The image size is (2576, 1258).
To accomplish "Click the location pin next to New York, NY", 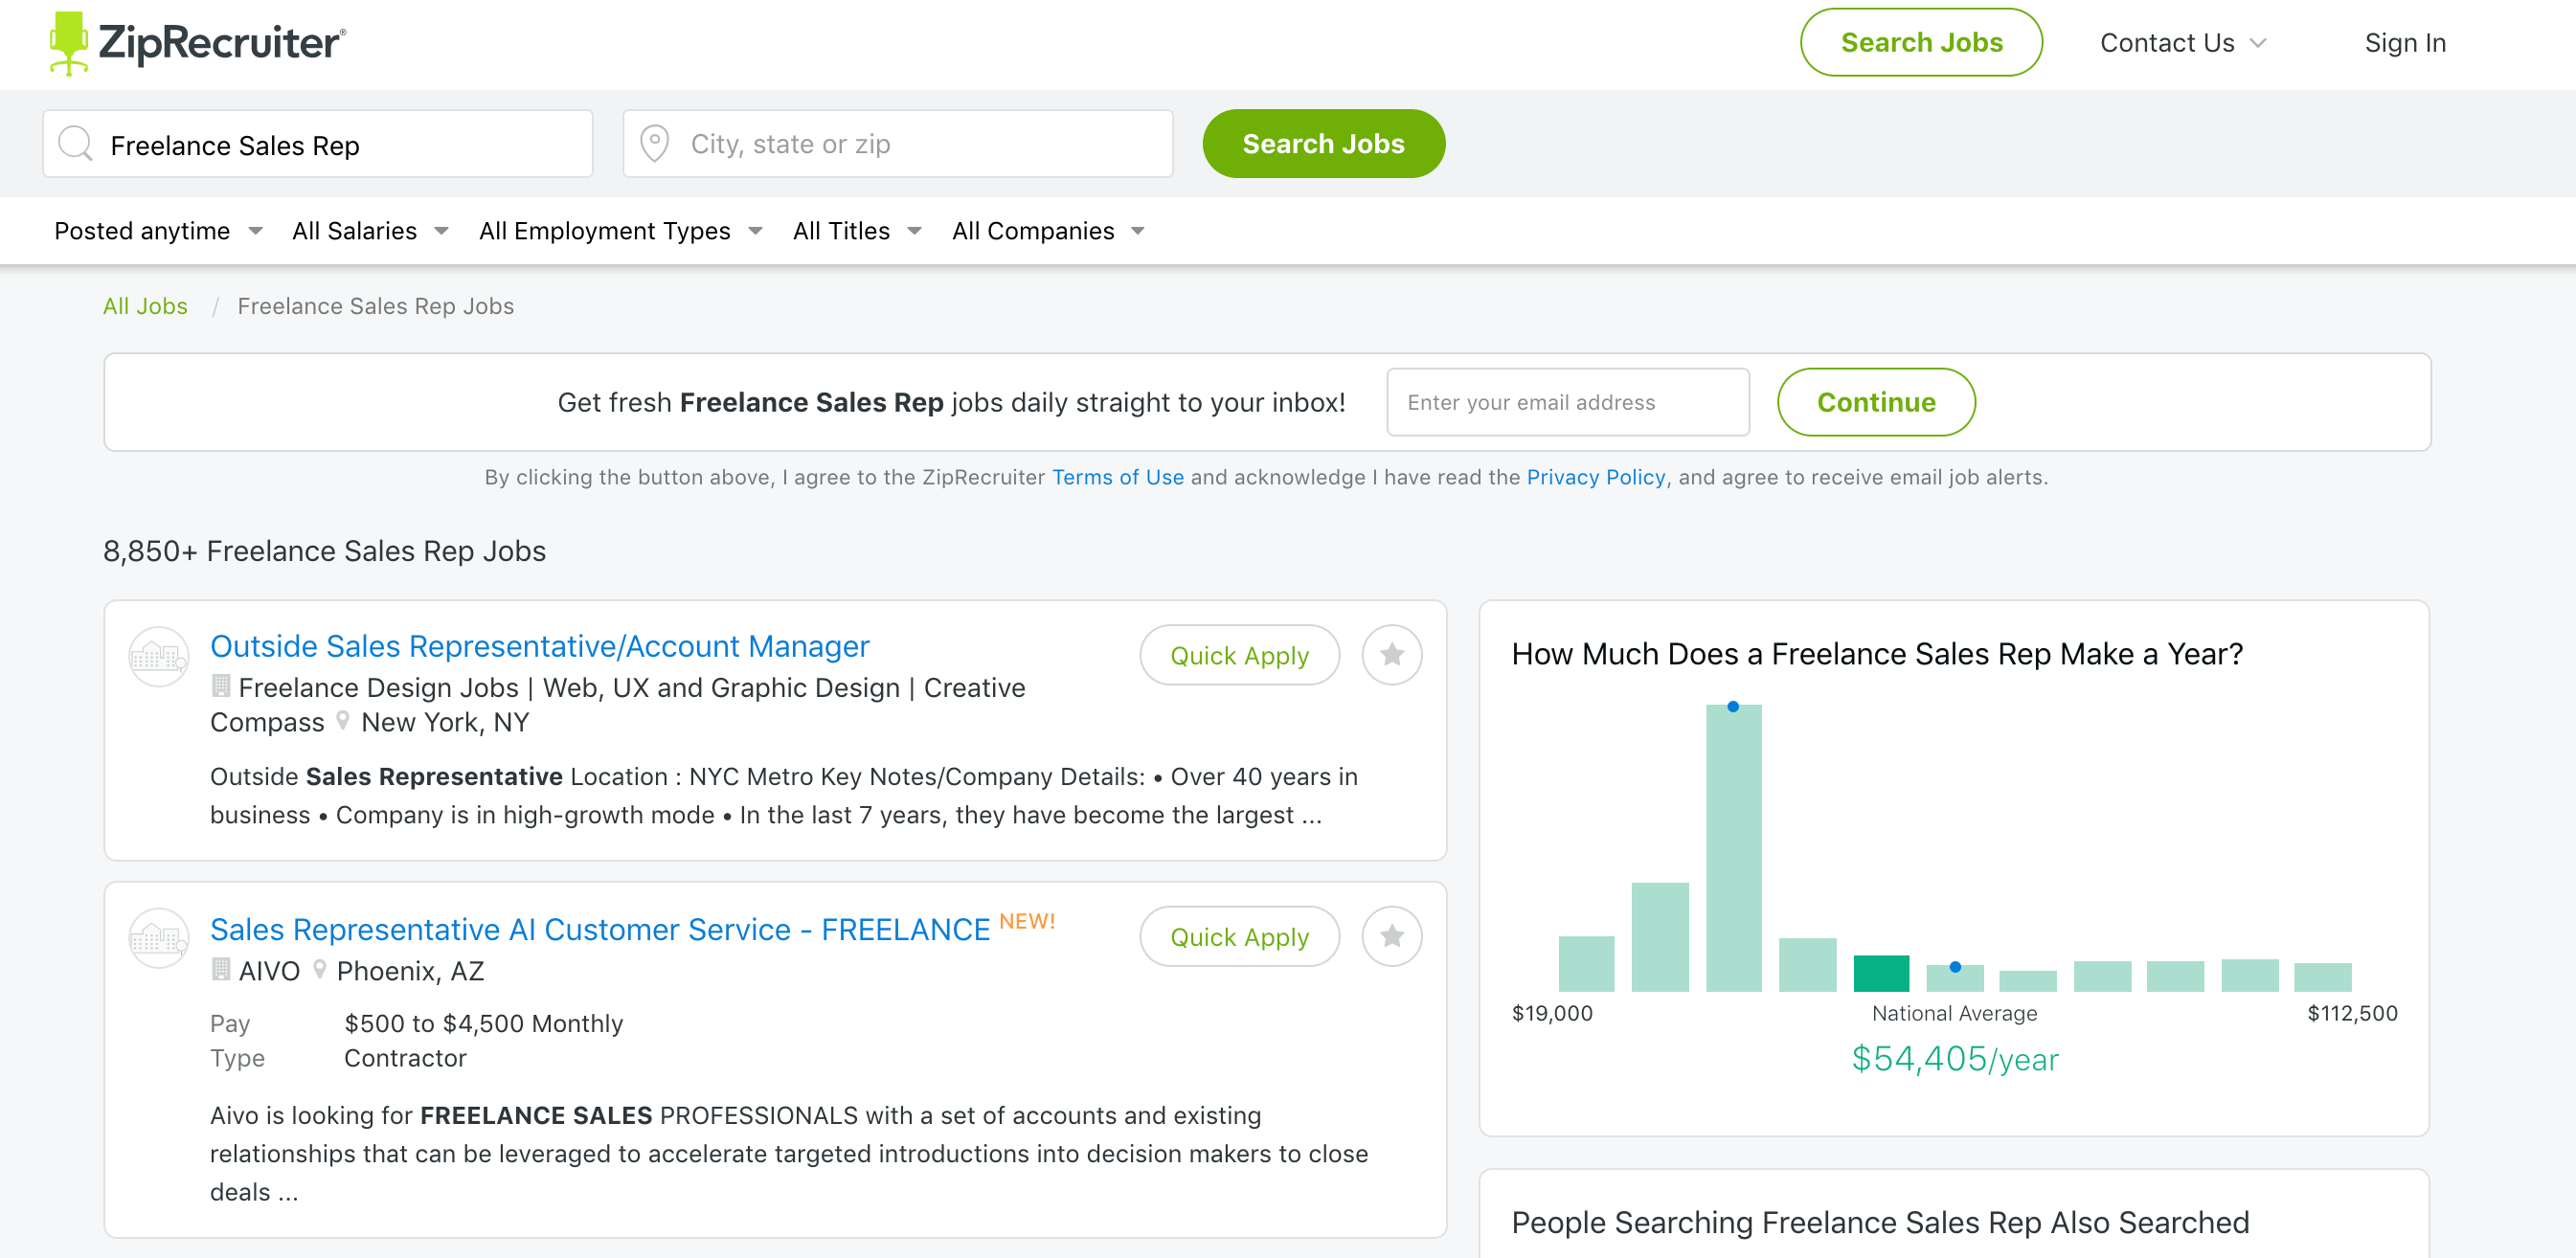I will [x=343, y=721].
